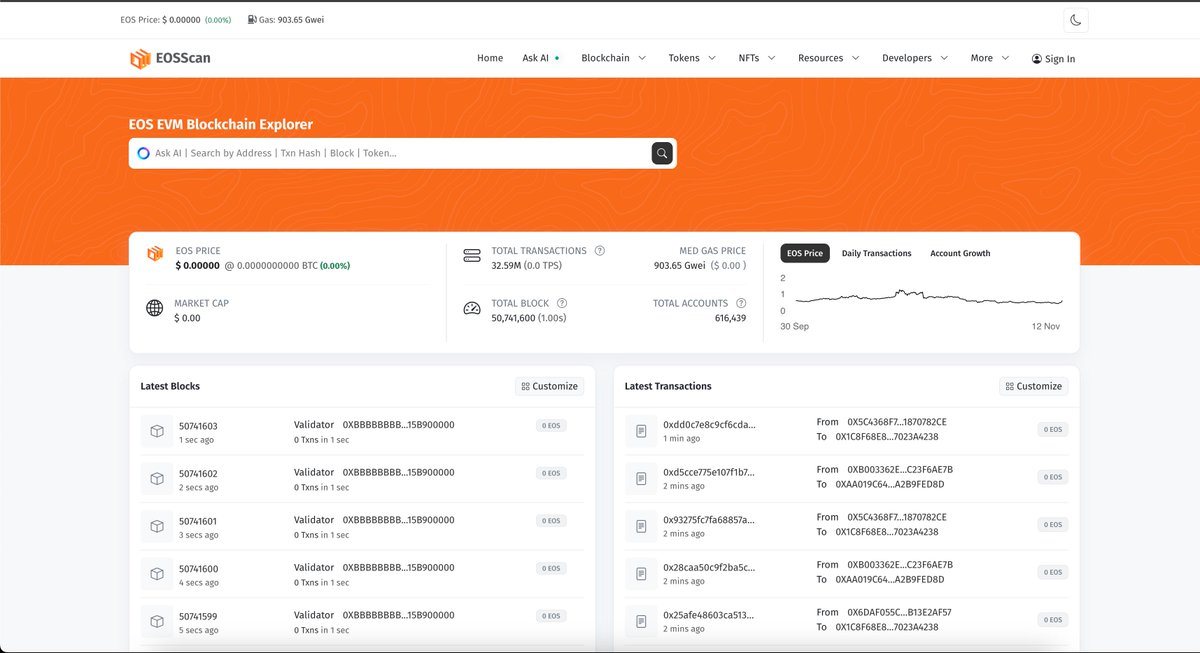Click the Total Block gauge icon
The height and width of the screenshot is (653, 1200).
tap(472, 308)
